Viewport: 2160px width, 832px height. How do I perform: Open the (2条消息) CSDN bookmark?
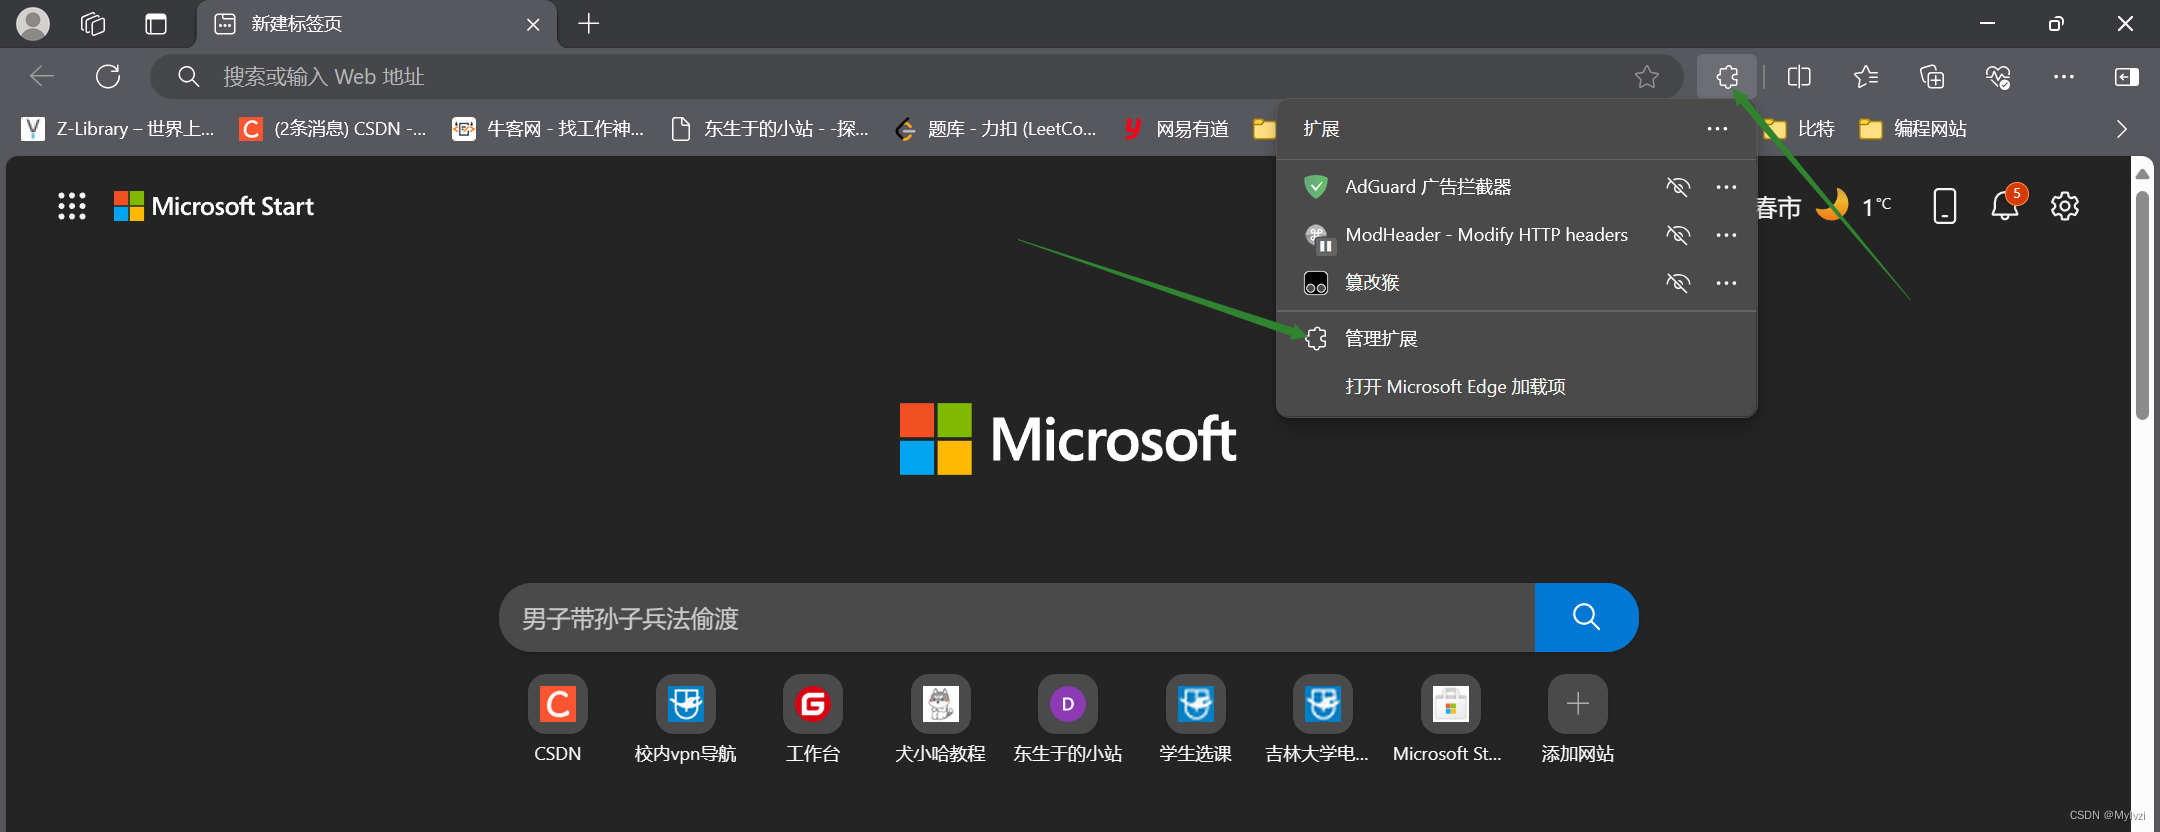333,129
